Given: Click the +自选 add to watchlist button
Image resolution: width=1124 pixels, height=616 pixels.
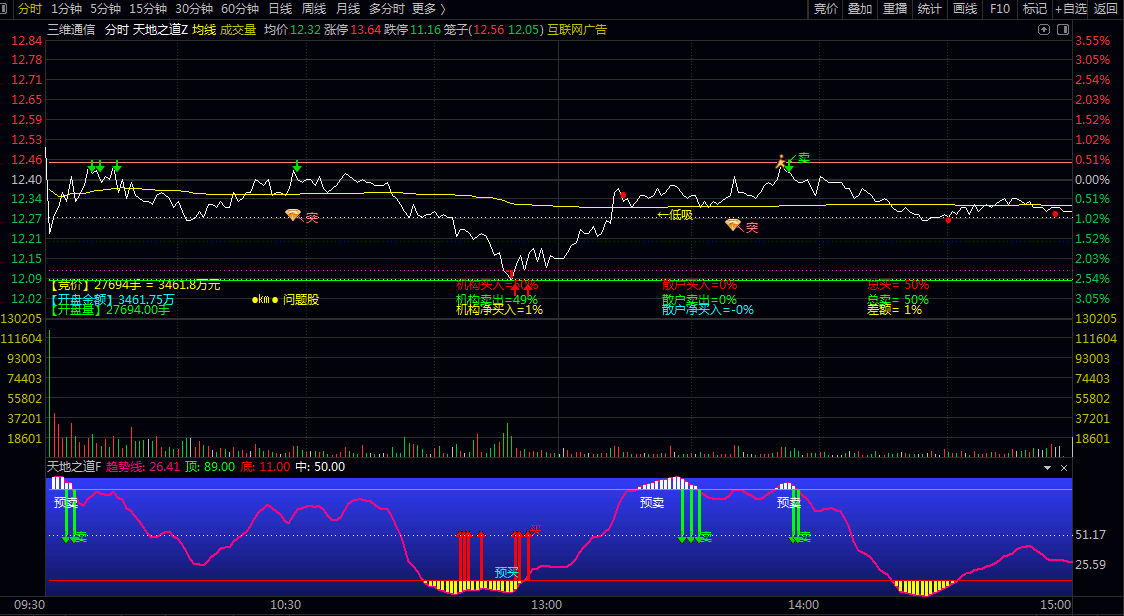Looking at the screenshot, I should coord(1070,9).
